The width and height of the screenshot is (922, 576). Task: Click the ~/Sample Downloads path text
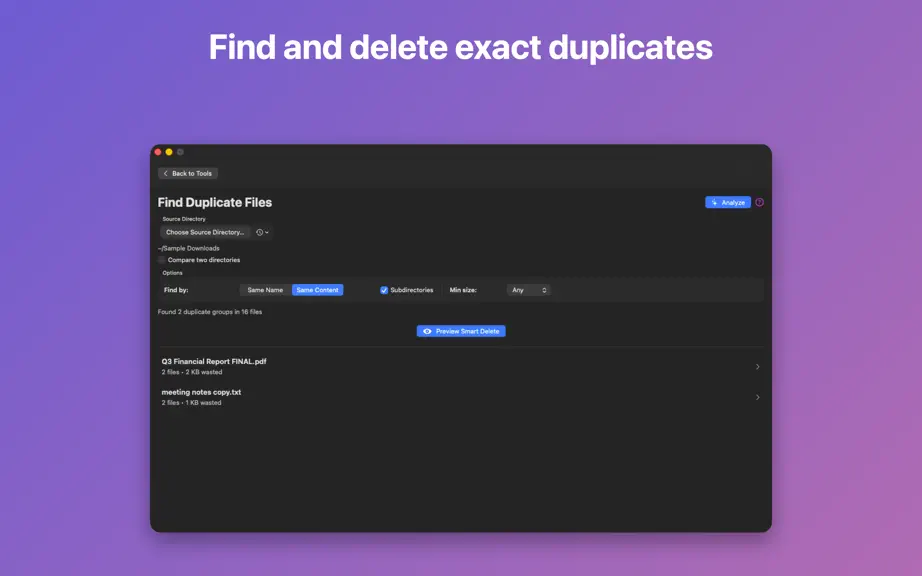click(x=189, y=248)
